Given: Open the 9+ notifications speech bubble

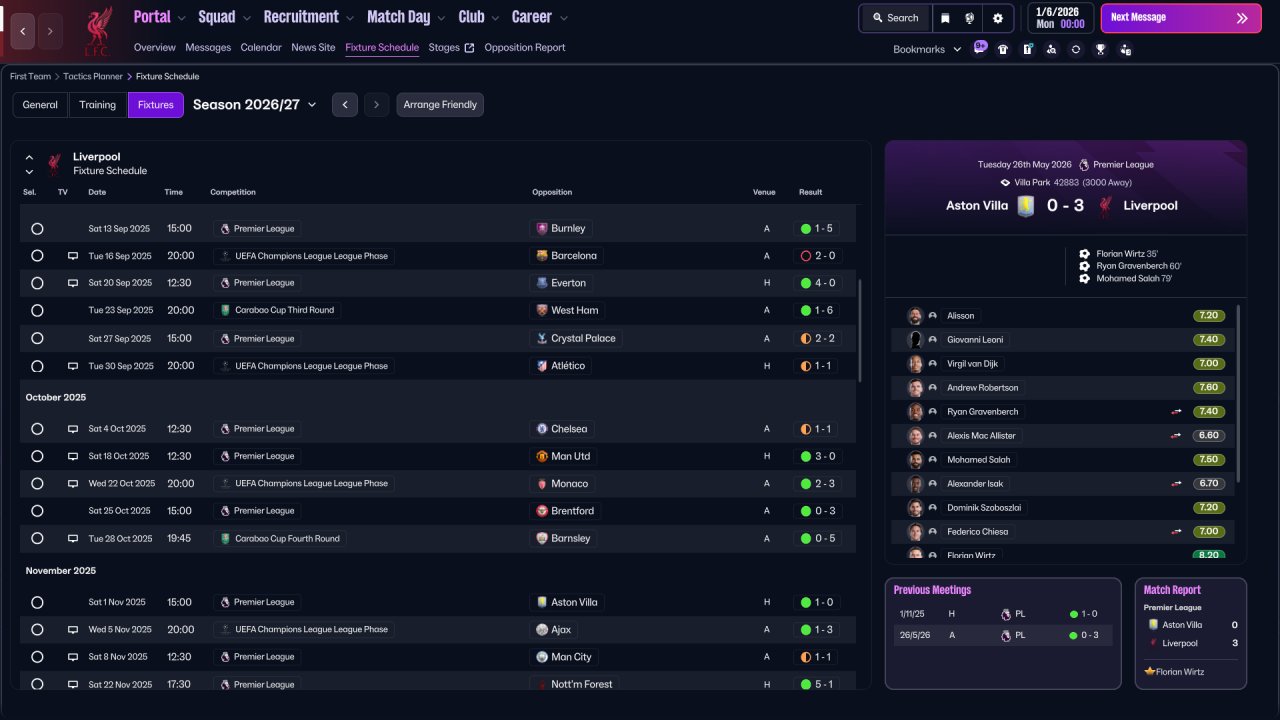Looking at the screenshot, I should point(980,47).
